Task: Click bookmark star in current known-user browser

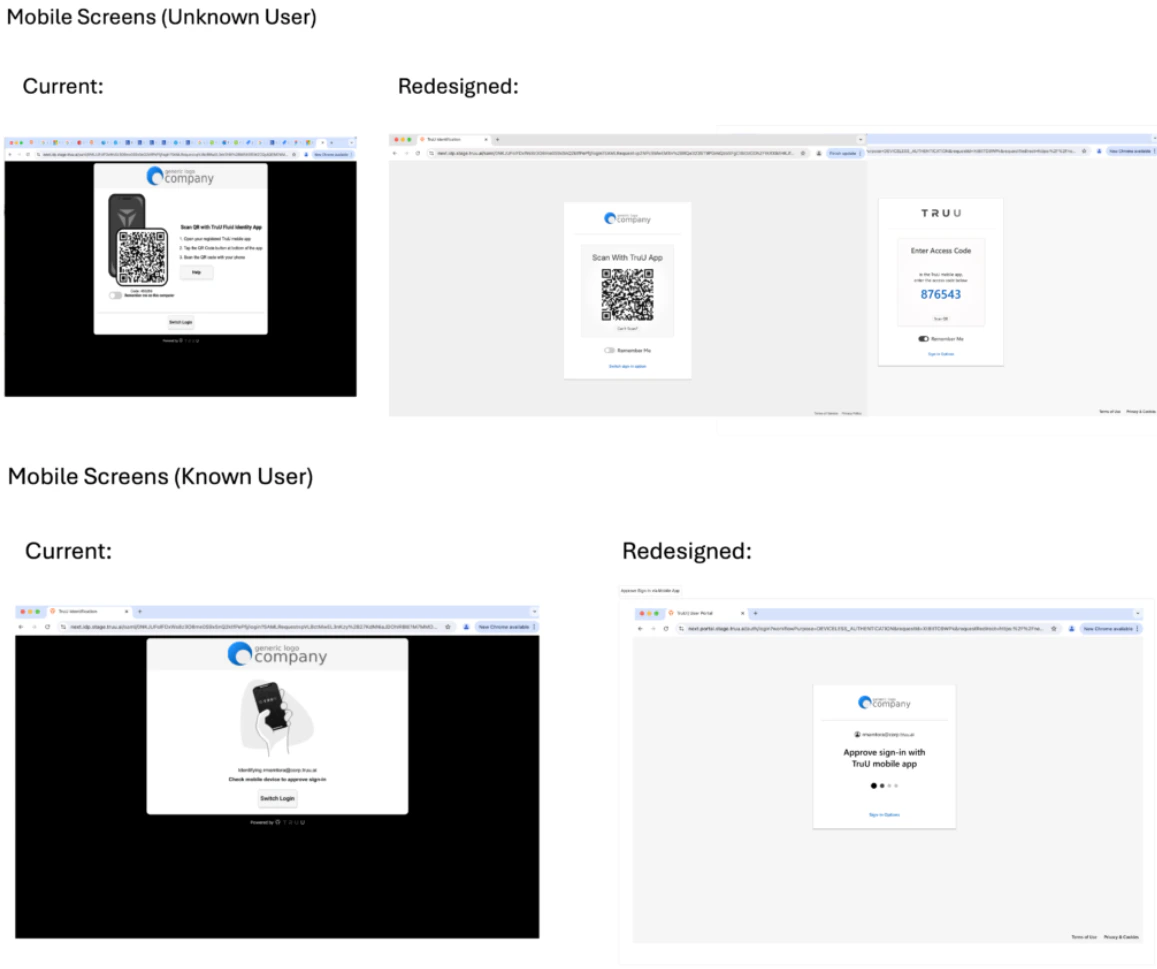Action: pos(448,627)
